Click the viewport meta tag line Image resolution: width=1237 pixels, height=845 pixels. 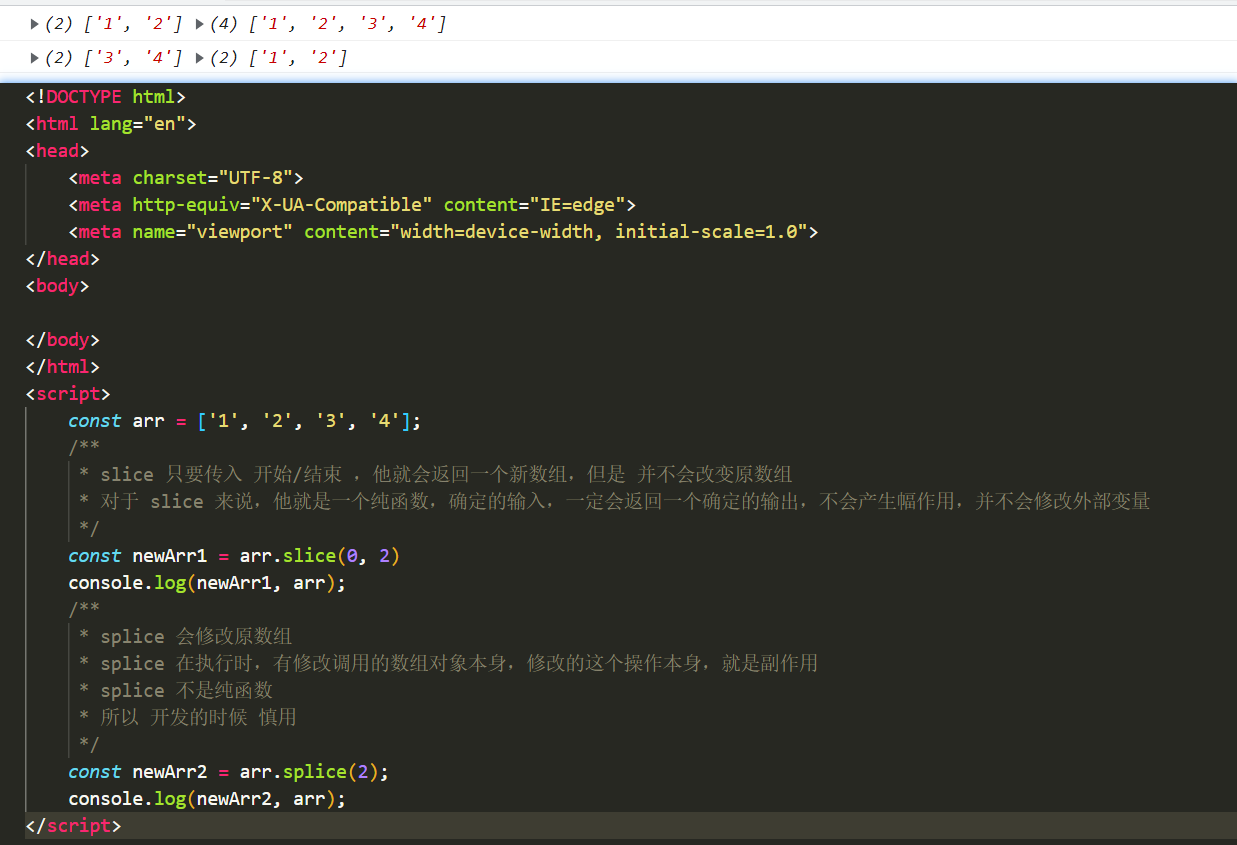point(443,232)
